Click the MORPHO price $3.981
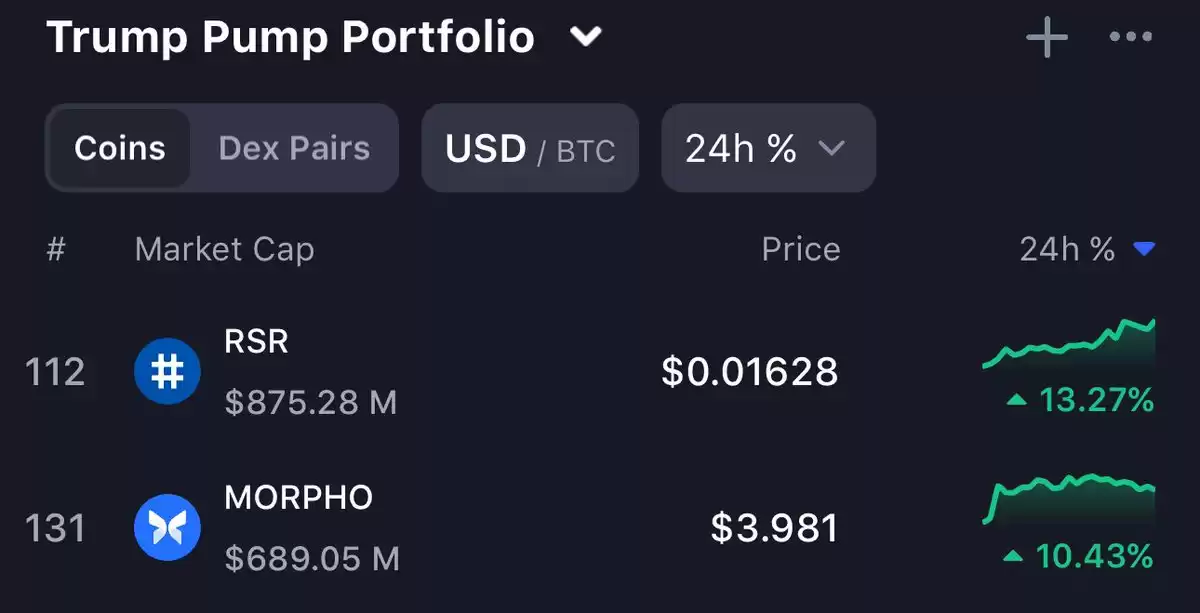The height and width of the screenshot is (613, 1200). [x=774, y=528]
